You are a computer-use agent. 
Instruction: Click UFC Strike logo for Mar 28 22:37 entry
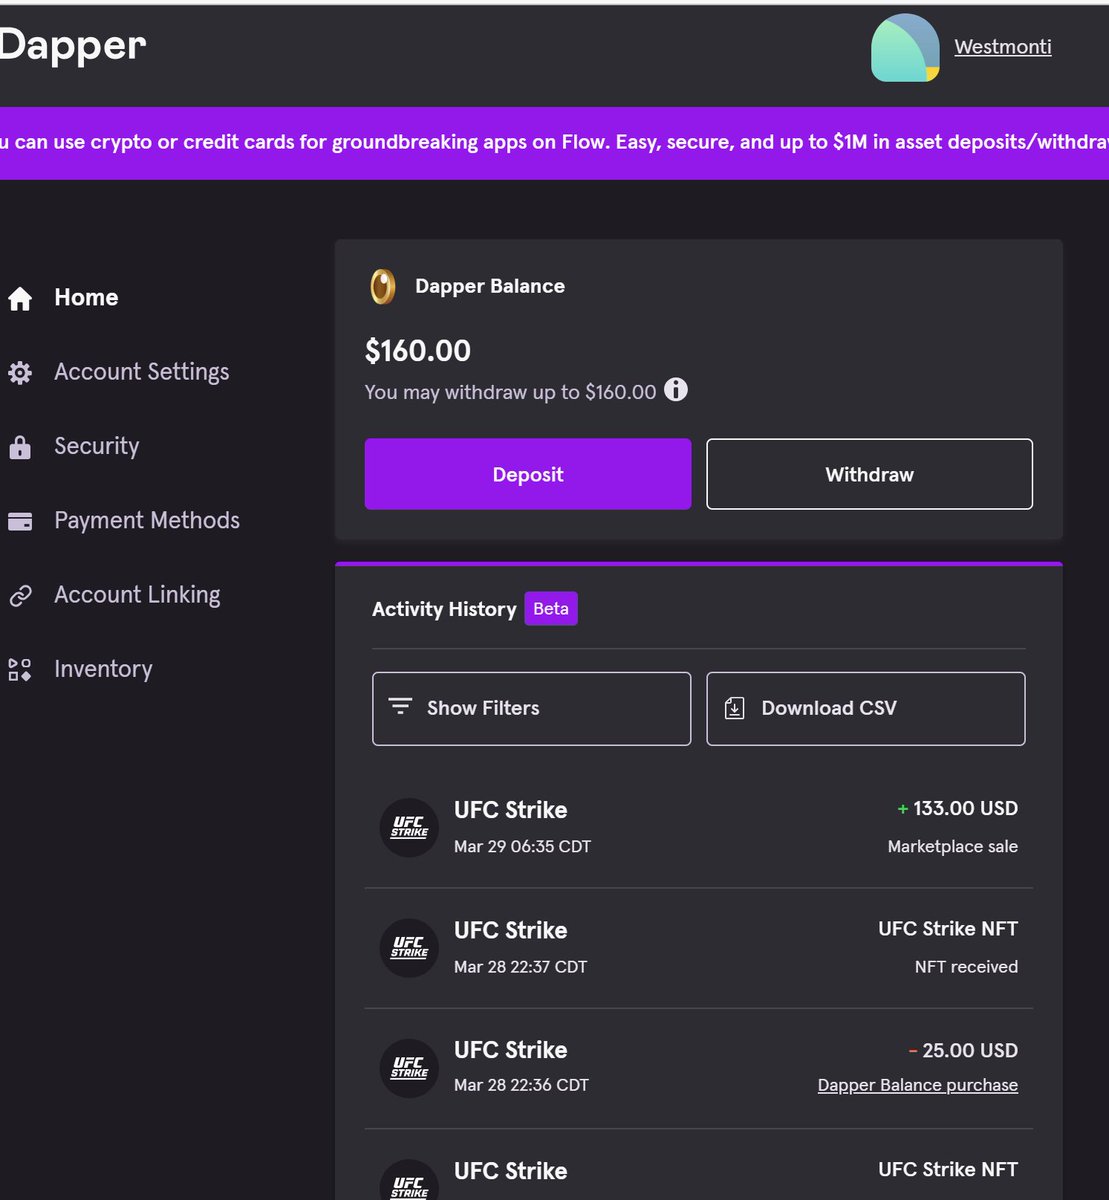(x=409, y=948)
